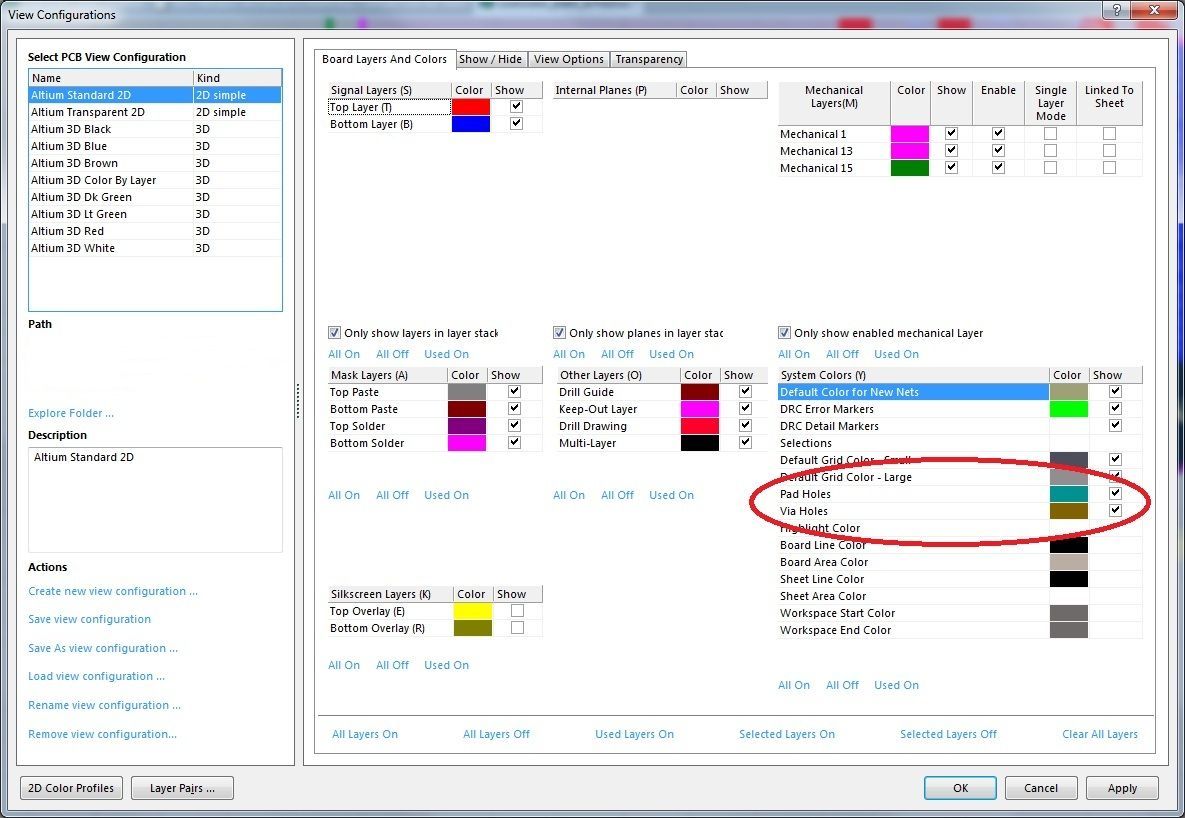Viewport: 1185px width, 818px height.
Task: Open the Transparency tab
Action: click(x=648, y=59)
